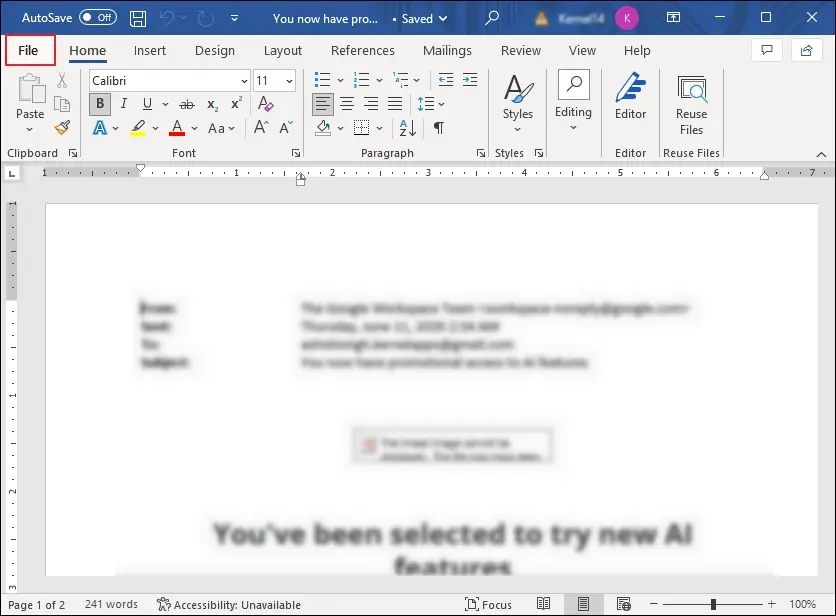Click the Shading paint bucket icon
This screenshot has width=836, height=616.
tap(323, 128)
